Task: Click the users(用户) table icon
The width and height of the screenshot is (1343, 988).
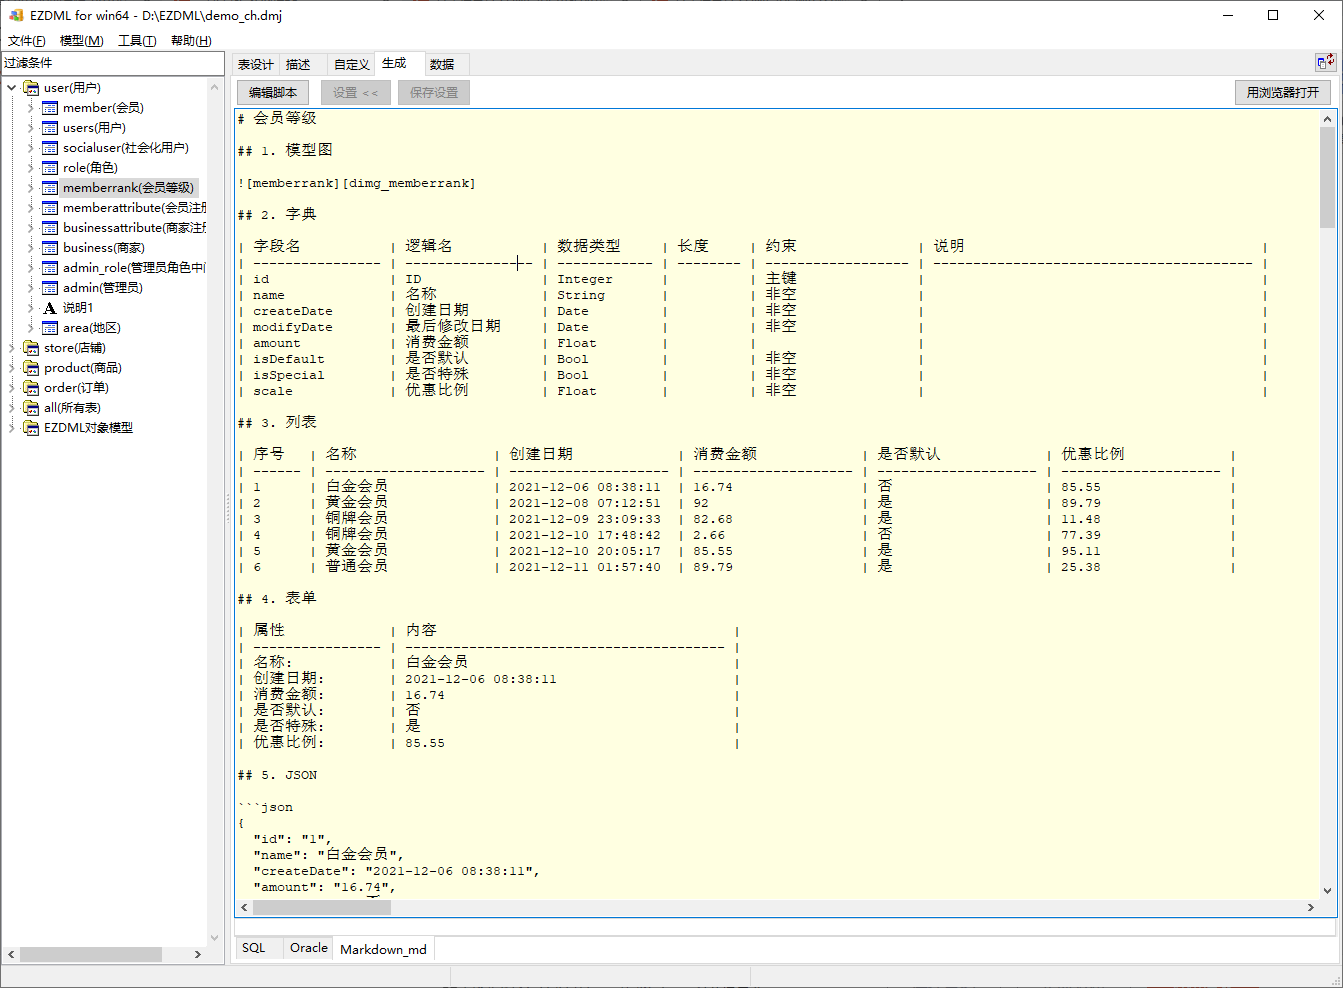Action: [x=50, y=128]
